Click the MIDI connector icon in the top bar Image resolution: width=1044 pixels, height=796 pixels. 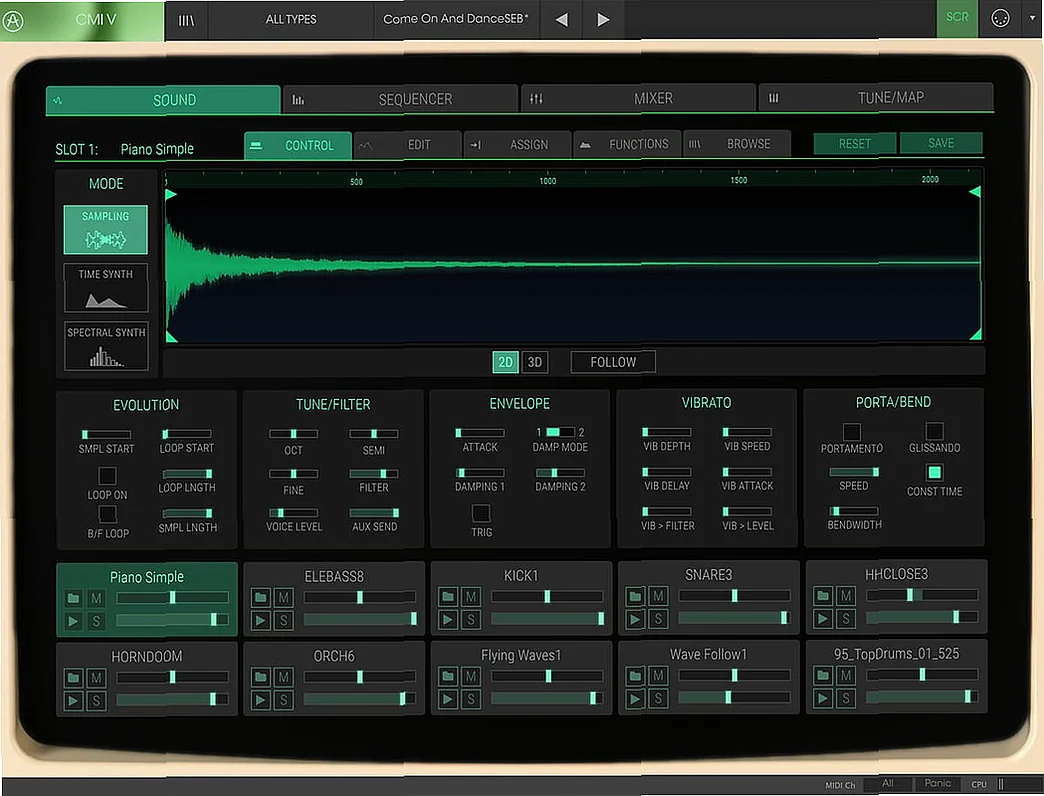click(1000, 17)
